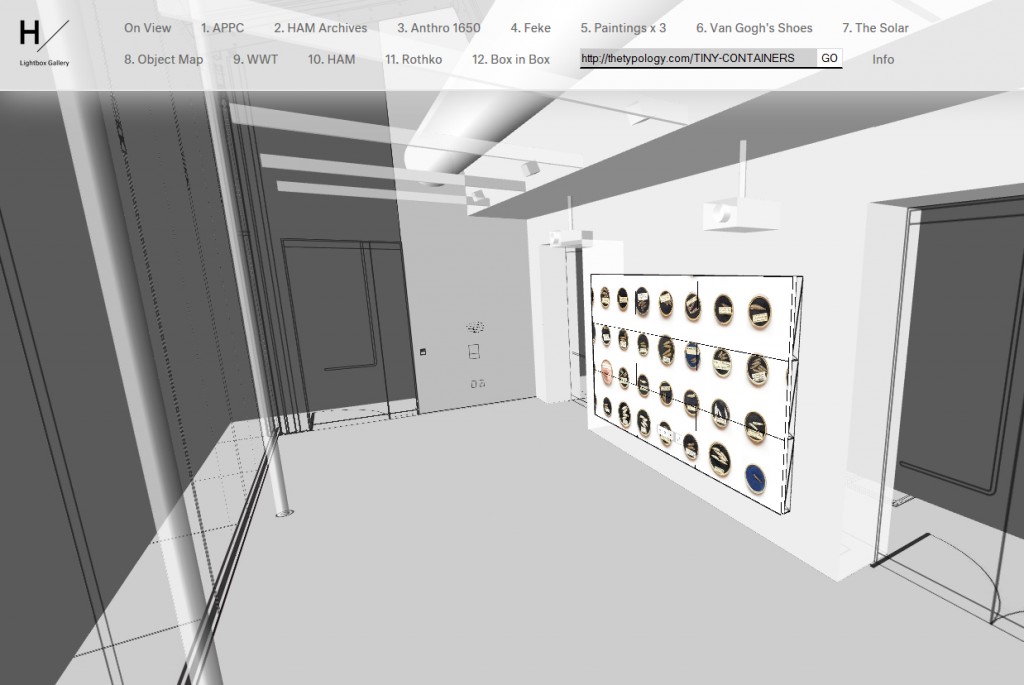Click the ceiling projector above the display wall

[x=726, y=212]
